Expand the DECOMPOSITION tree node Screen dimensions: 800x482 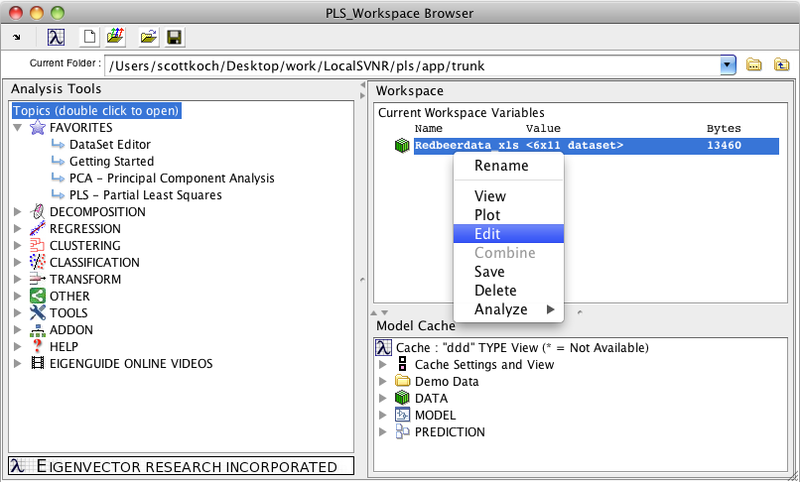click(x=18, y=212)
